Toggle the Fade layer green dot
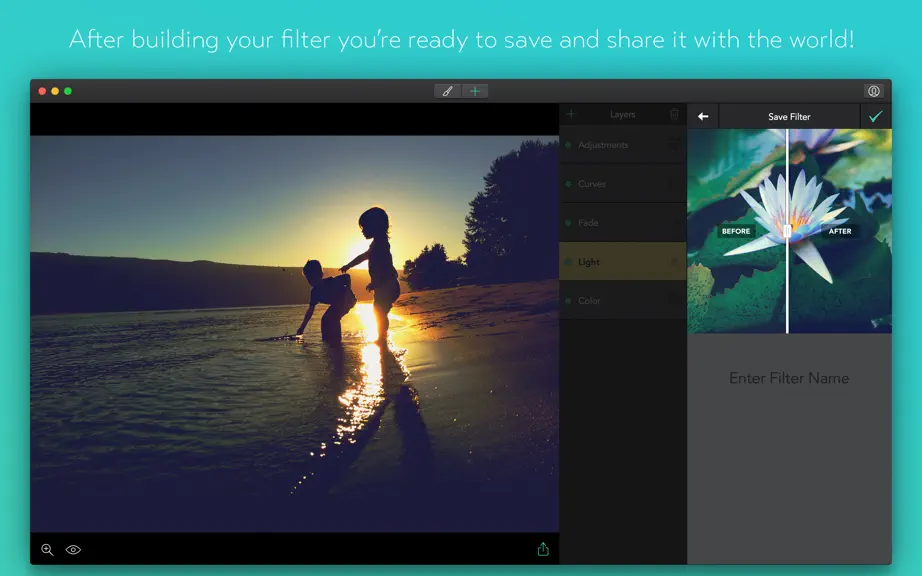This screenshot has height=576, width=922. coord(568,223)
